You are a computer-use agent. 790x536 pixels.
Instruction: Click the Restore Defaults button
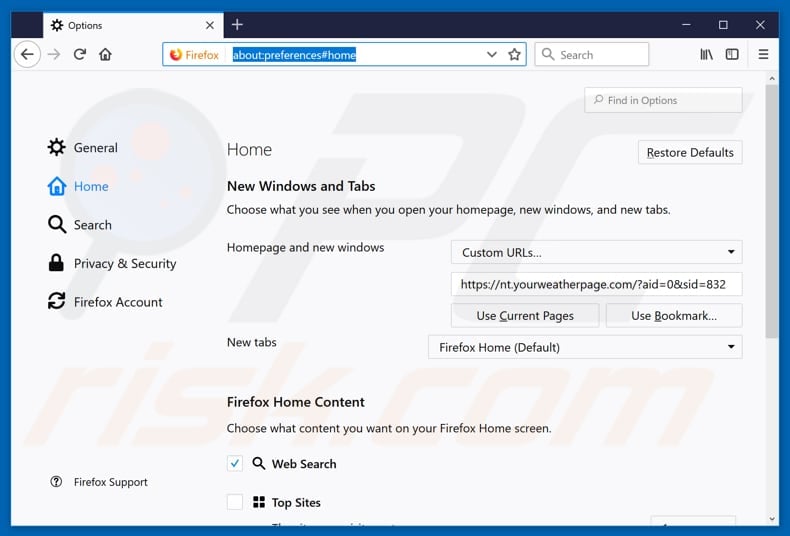tap(690, 153)
